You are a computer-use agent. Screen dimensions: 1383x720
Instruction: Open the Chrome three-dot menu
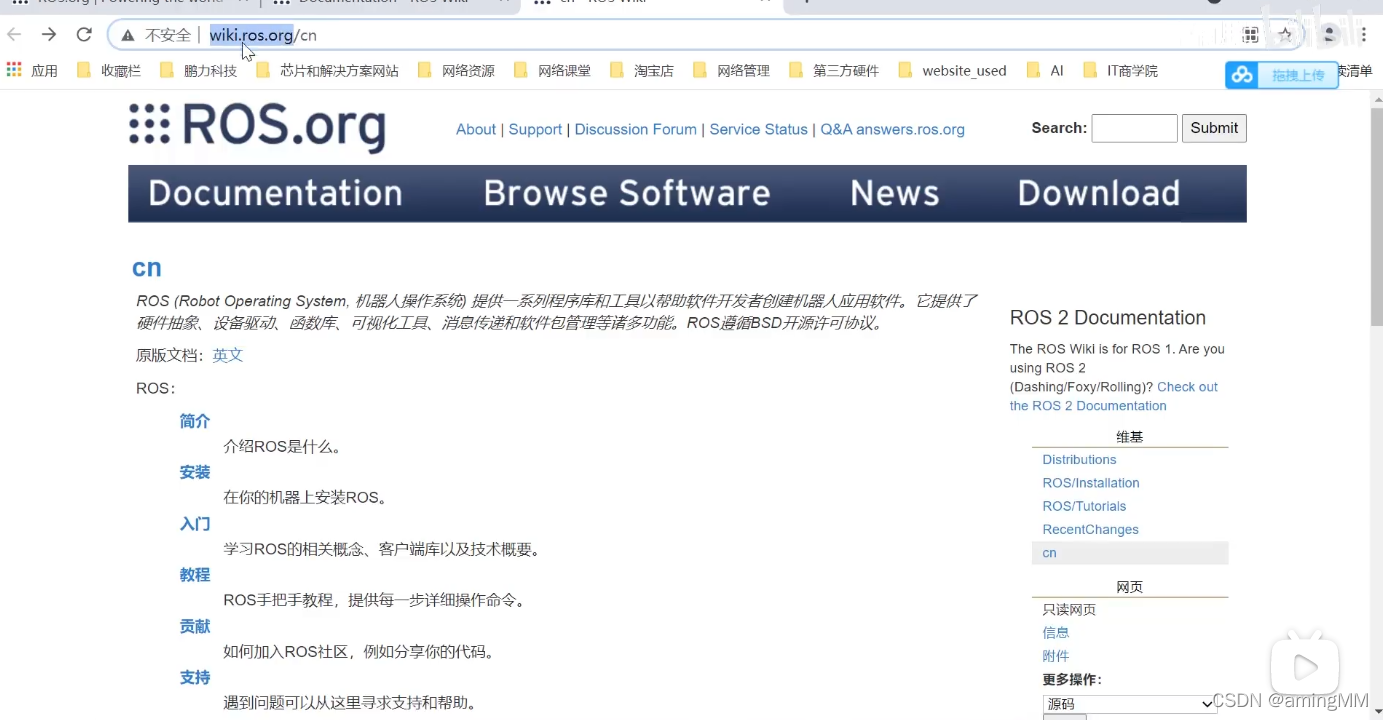1364,35
